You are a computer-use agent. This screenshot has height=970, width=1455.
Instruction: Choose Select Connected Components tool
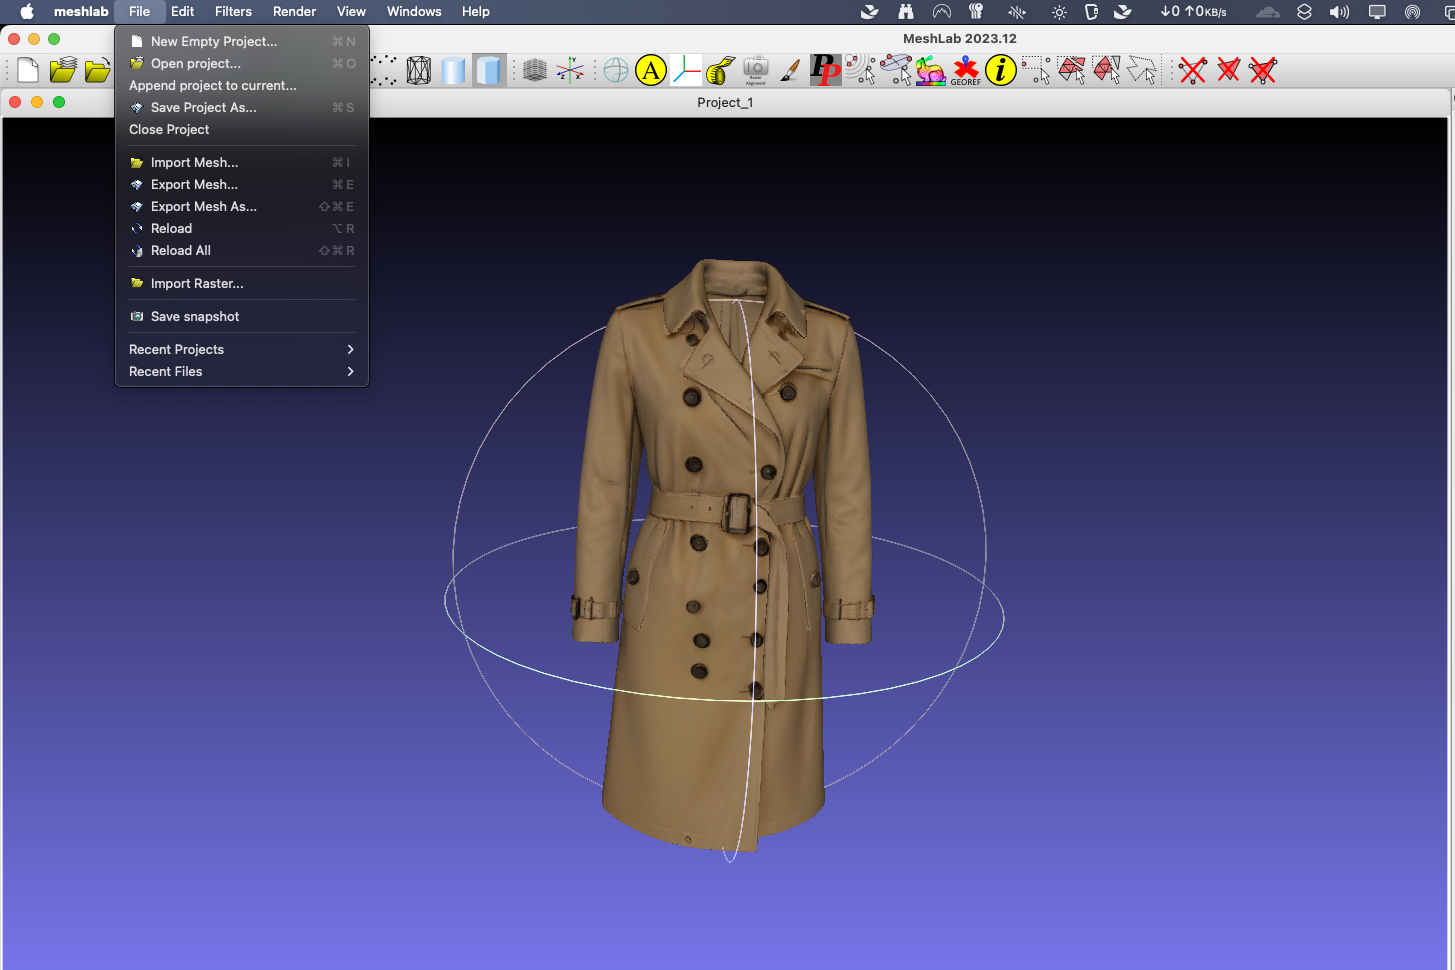(x=1107, y=70)
